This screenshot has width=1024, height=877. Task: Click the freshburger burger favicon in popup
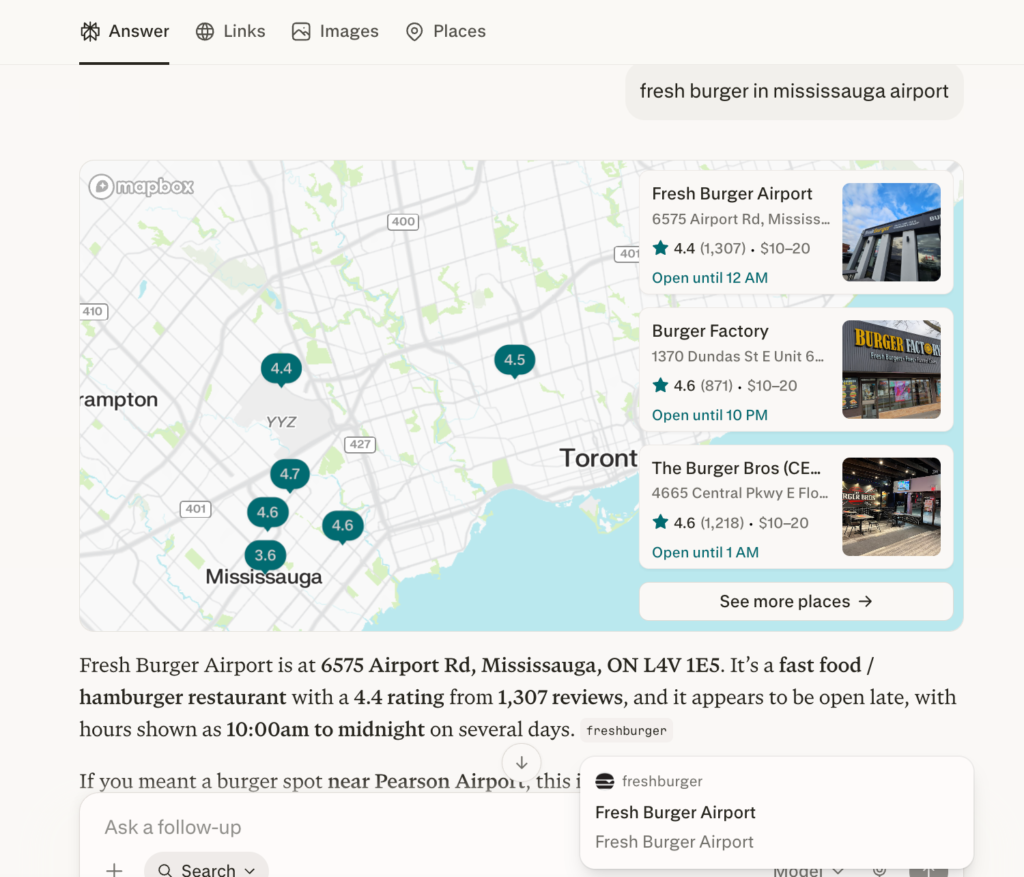tap(605, 781)
